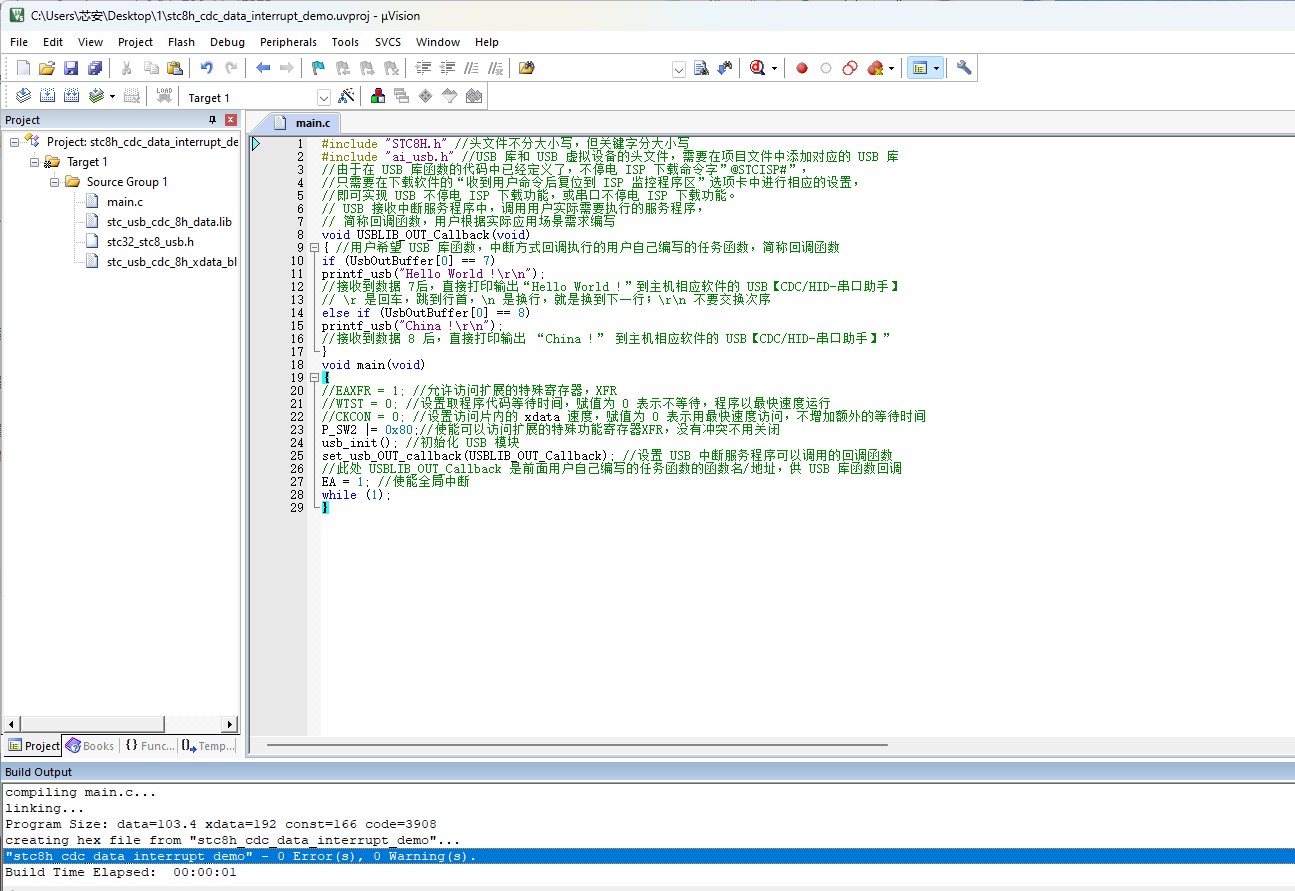Open the Peripherals menu
This screenshot has width=1295, height=891.
[x=288, y=42]
